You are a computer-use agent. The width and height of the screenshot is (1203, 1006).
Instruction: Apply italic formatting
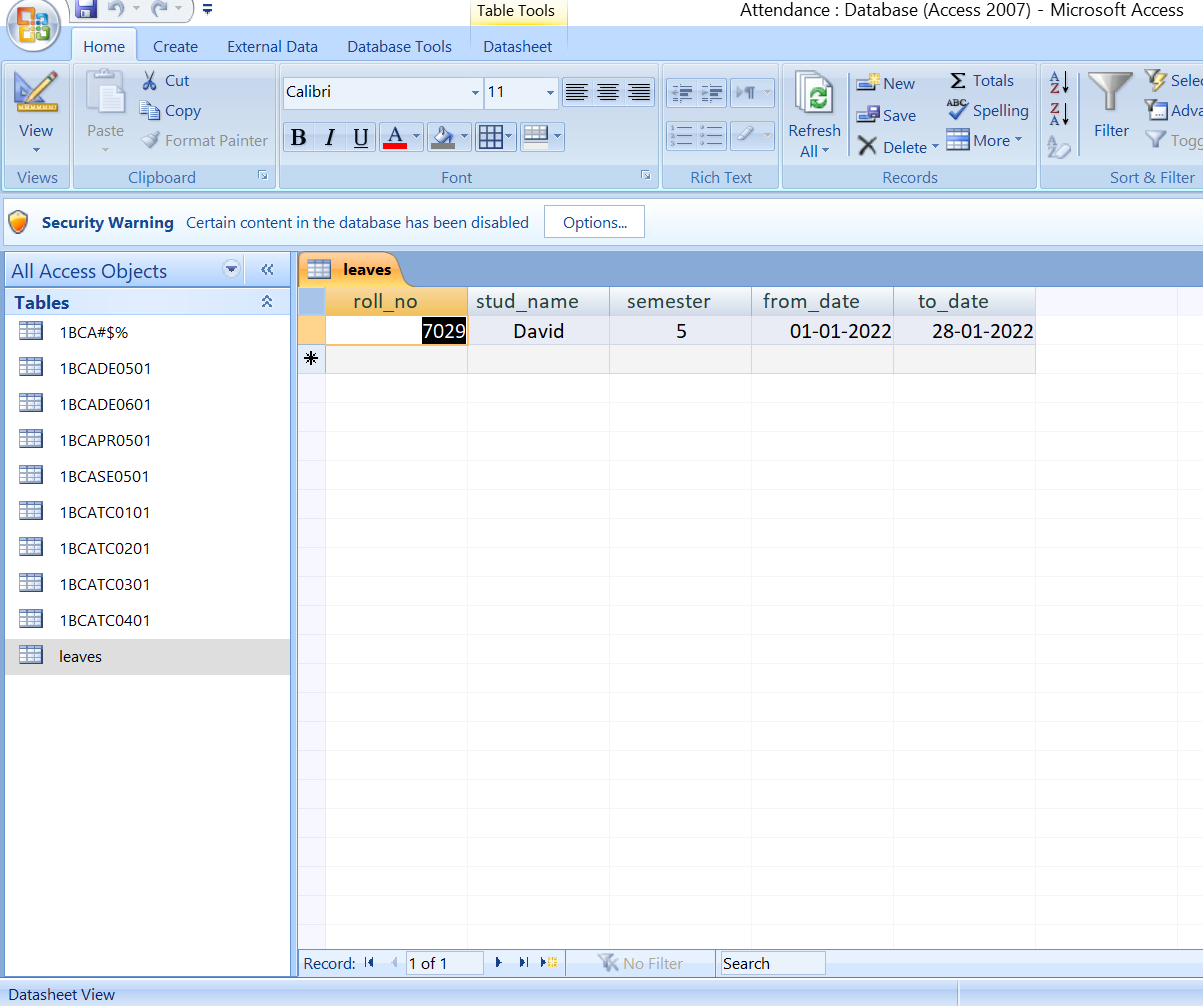[x=329, y=138]
